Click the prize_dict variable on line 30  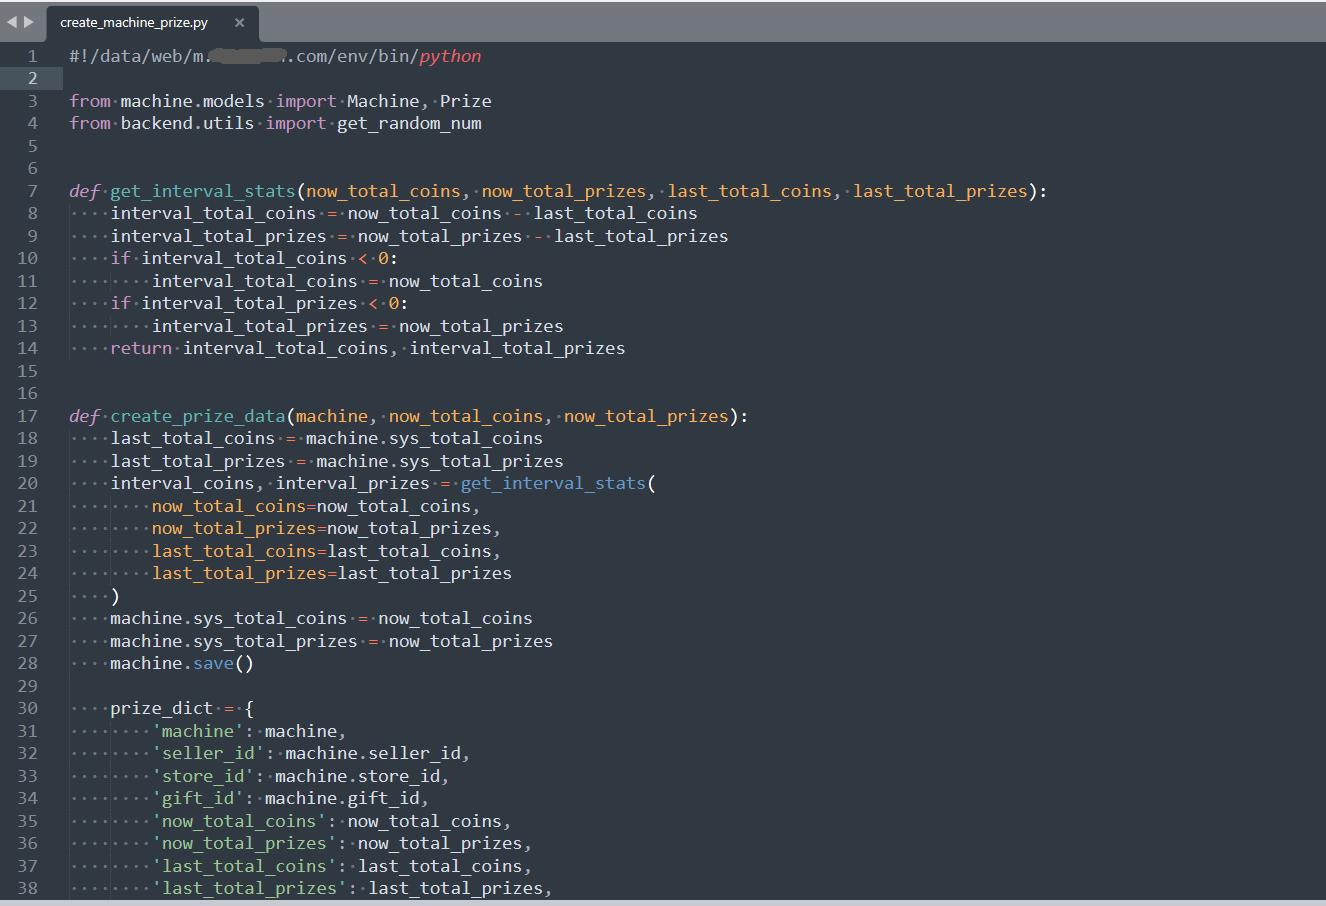pos(161,708)
